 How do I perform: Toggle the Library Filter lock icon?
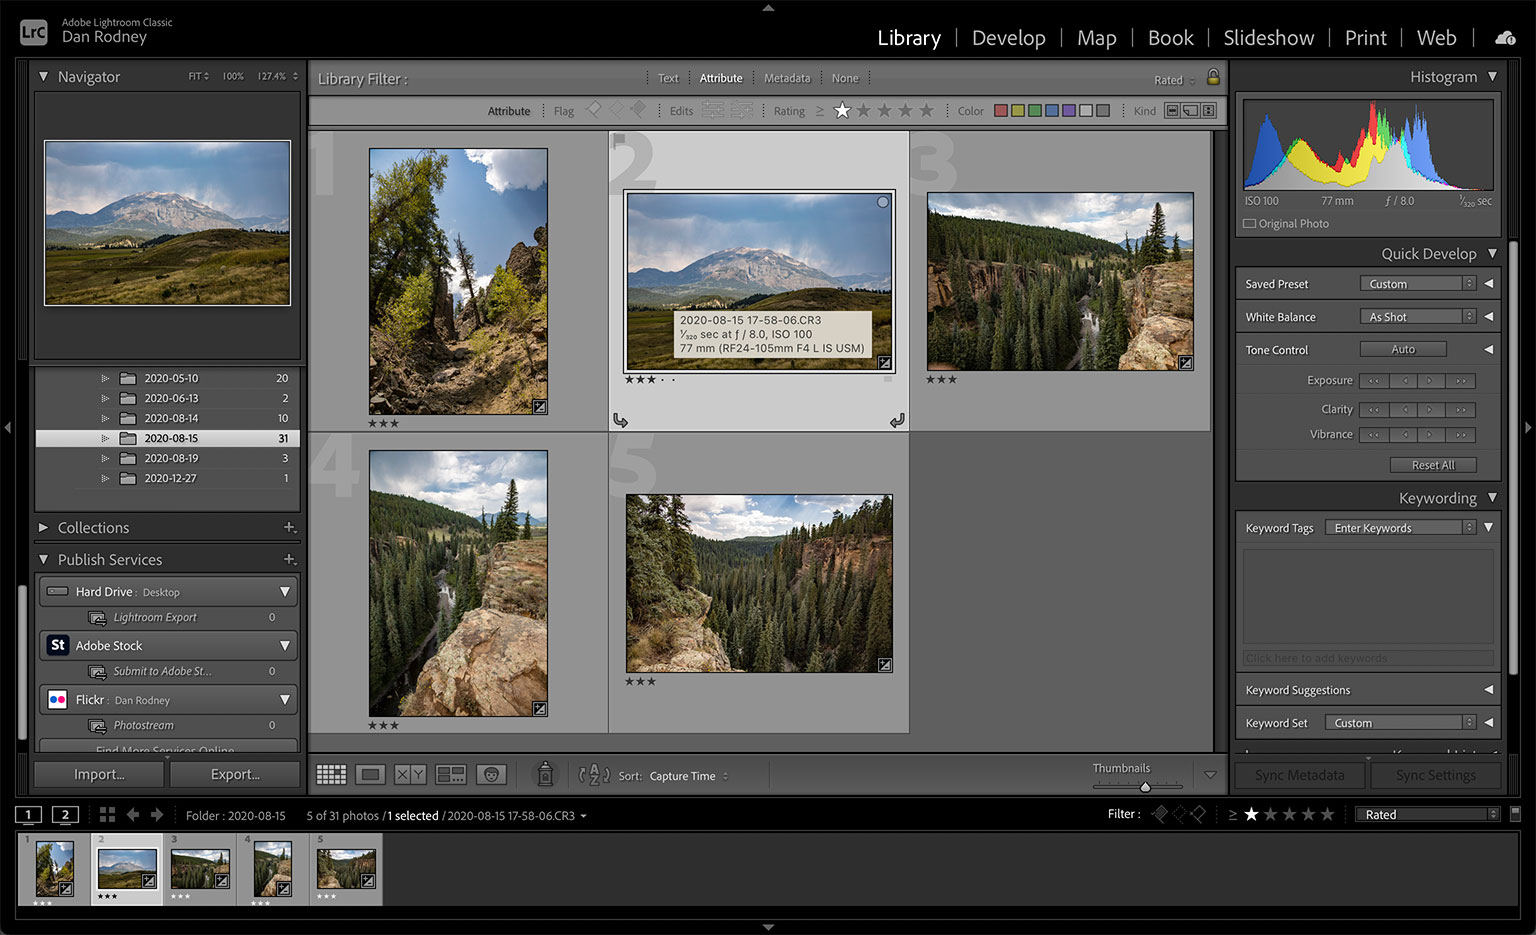pos(1213,77)
